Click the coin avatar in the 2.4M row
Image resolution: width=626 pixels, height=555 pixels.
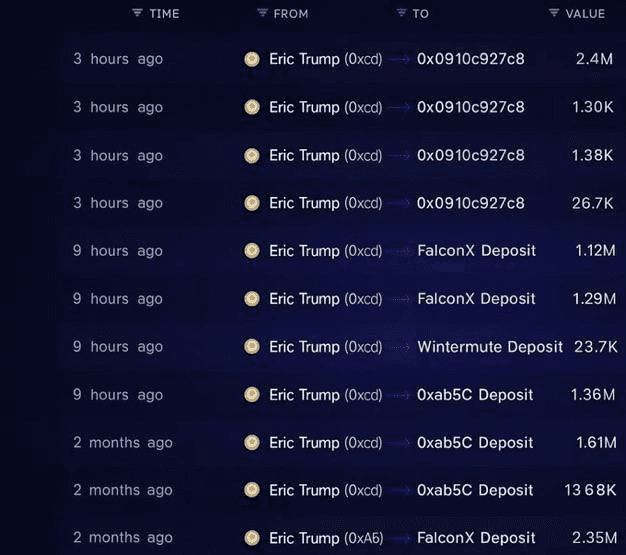[x=252, y=59]
